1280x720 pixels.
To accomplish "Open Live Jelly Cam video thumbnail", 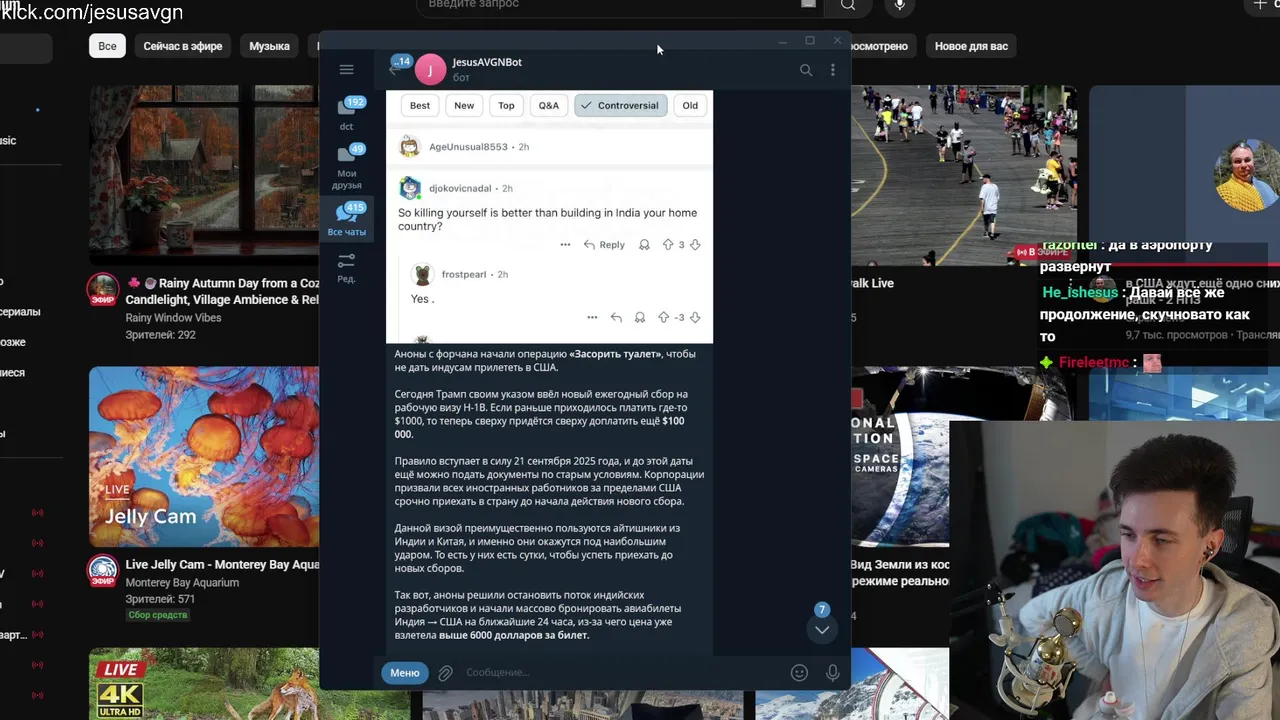I will [x=204, y=457].
